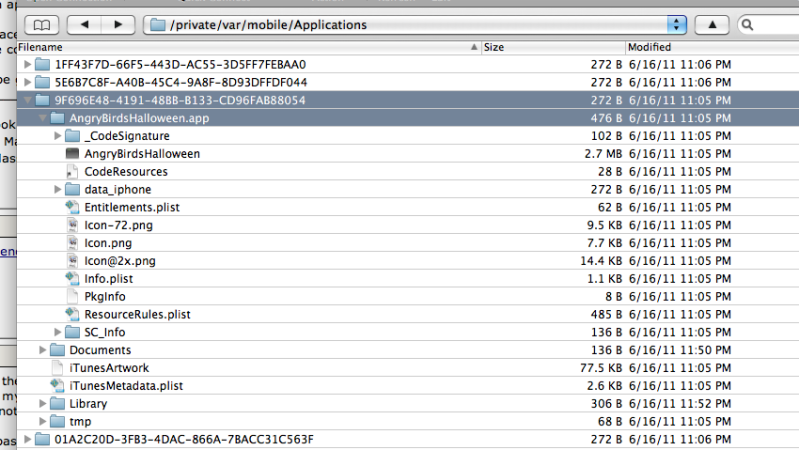This screenshot has height=450, width=799.
Task: Click the 14.4 KB size value
Action: 601,260
